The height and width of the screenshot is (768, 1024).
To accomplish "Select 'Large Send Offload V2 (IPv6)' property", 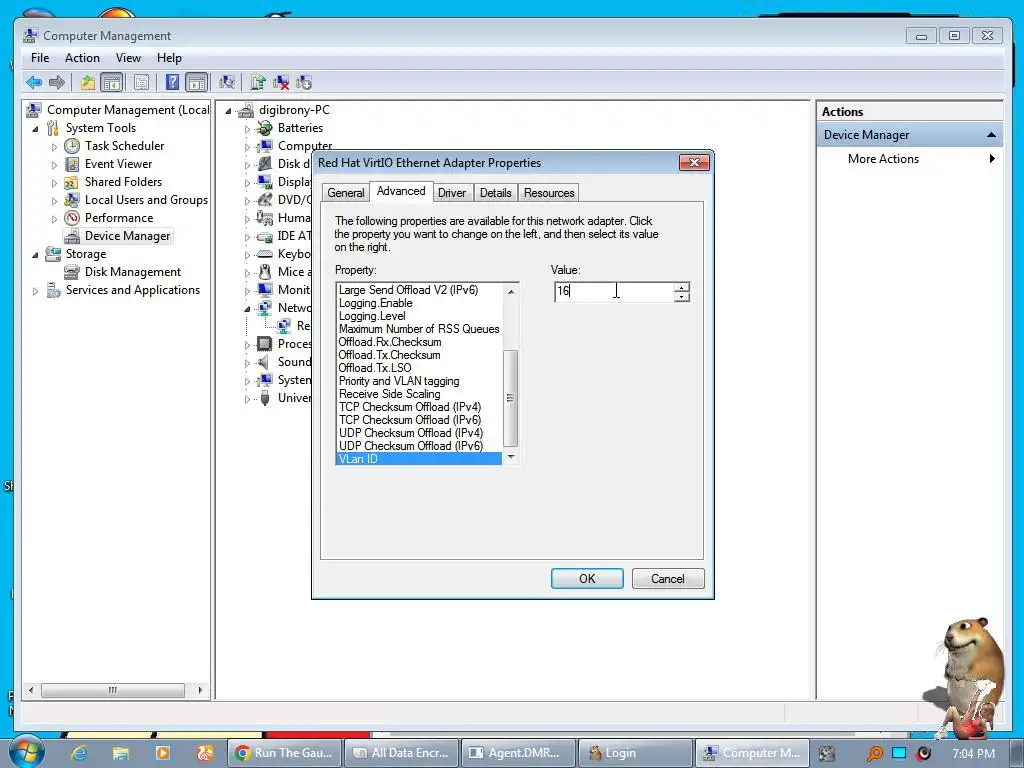I will [x=409, y=290].
